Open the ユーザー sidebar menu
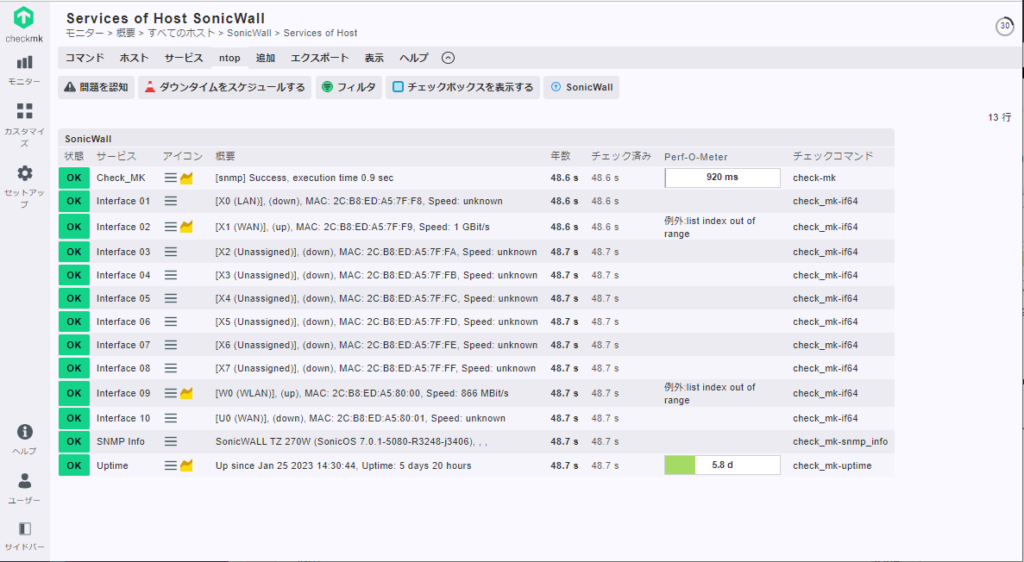The width and height of the screenshot is (1024, 562). (24, 488)
